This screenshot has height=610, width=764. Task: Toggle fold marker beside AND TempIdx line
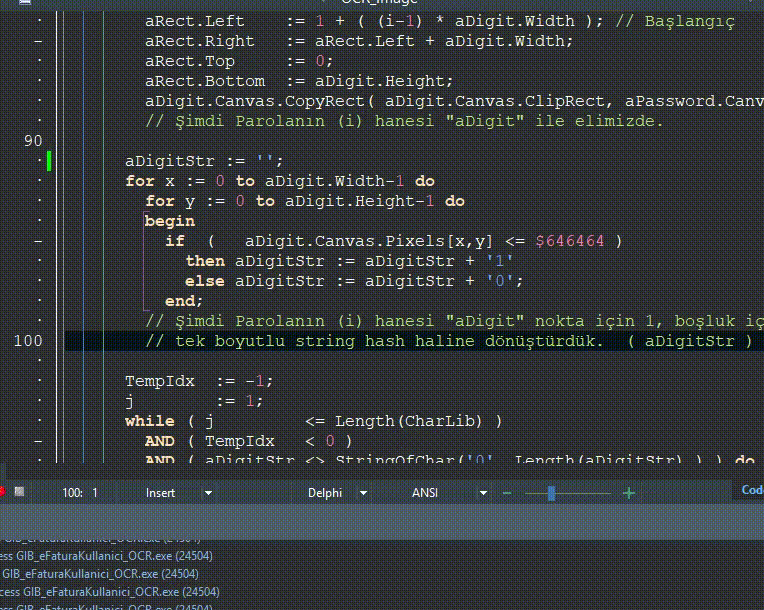tap(38, 441)
